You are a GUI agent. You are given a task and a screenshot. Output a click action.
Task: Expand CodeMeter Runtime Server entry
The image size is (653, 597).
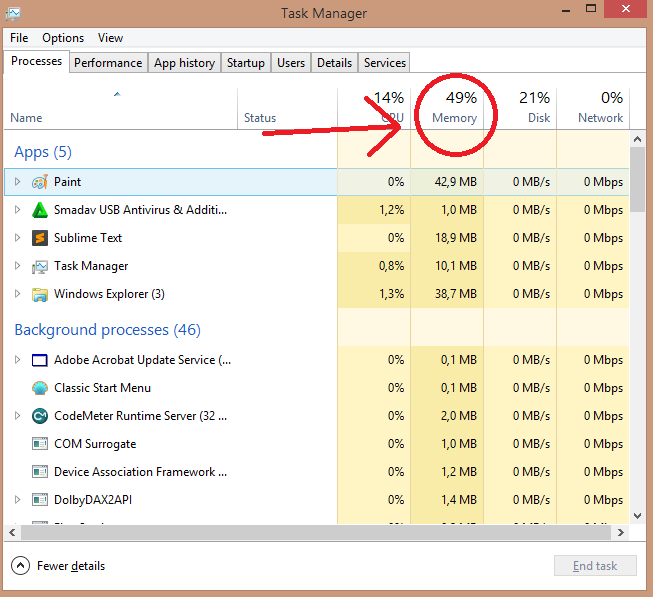[17, 415]
